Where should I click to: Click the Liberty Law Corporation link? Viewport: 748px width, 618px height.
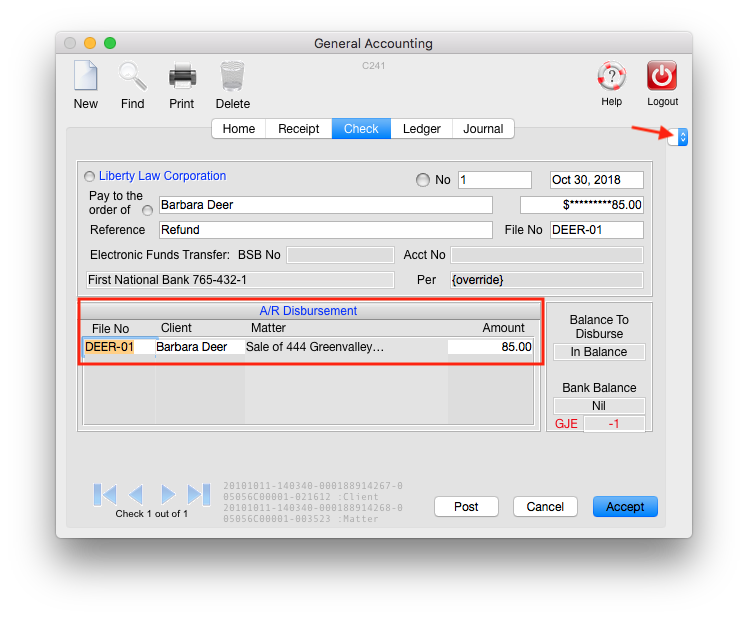(162, 176)
